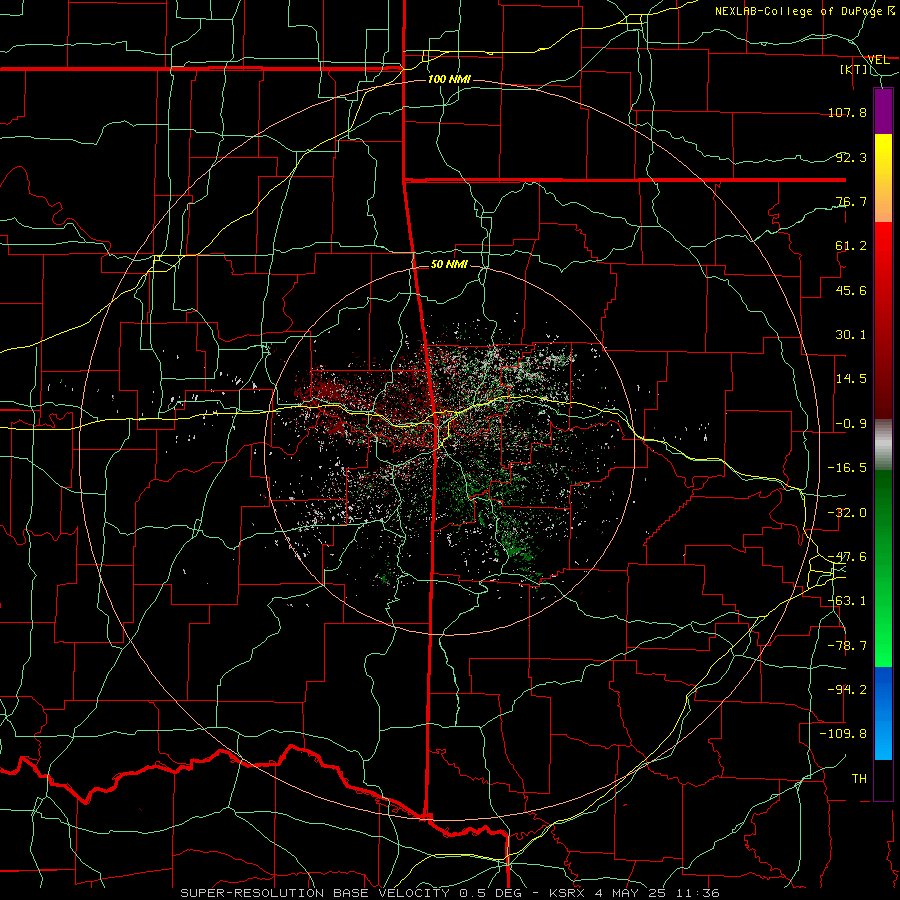
Task: Click the gray near-zero segment of the color bar
Action: coord(883,445)
